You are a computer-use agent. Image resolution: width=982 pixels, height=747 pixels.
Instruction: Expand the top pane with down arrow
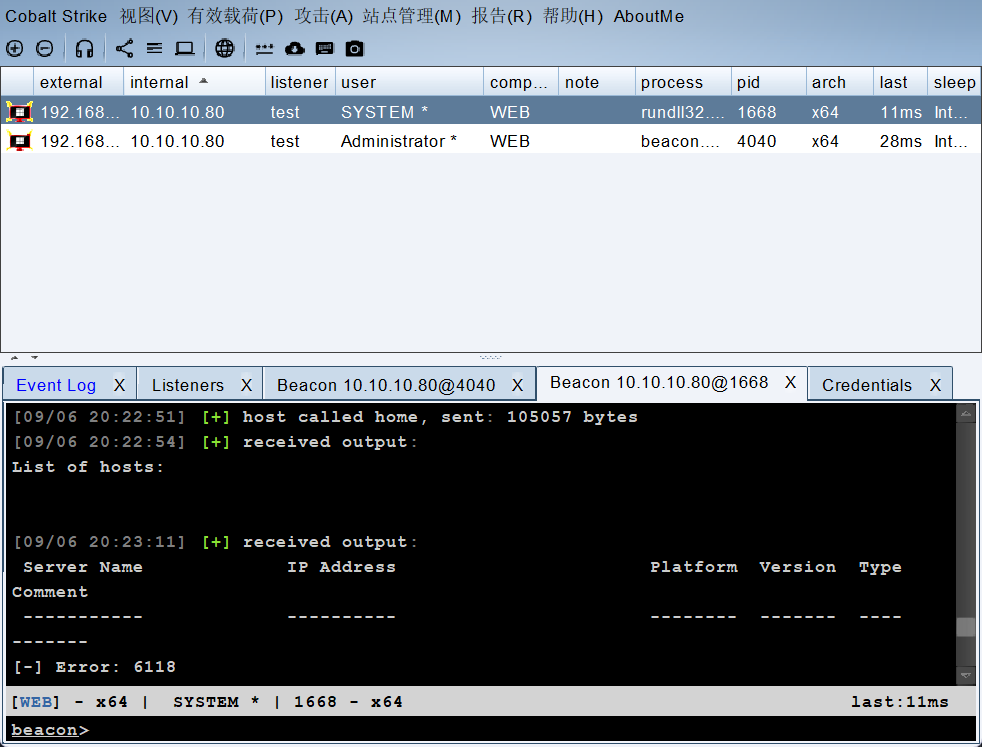(x=34, y=358)
